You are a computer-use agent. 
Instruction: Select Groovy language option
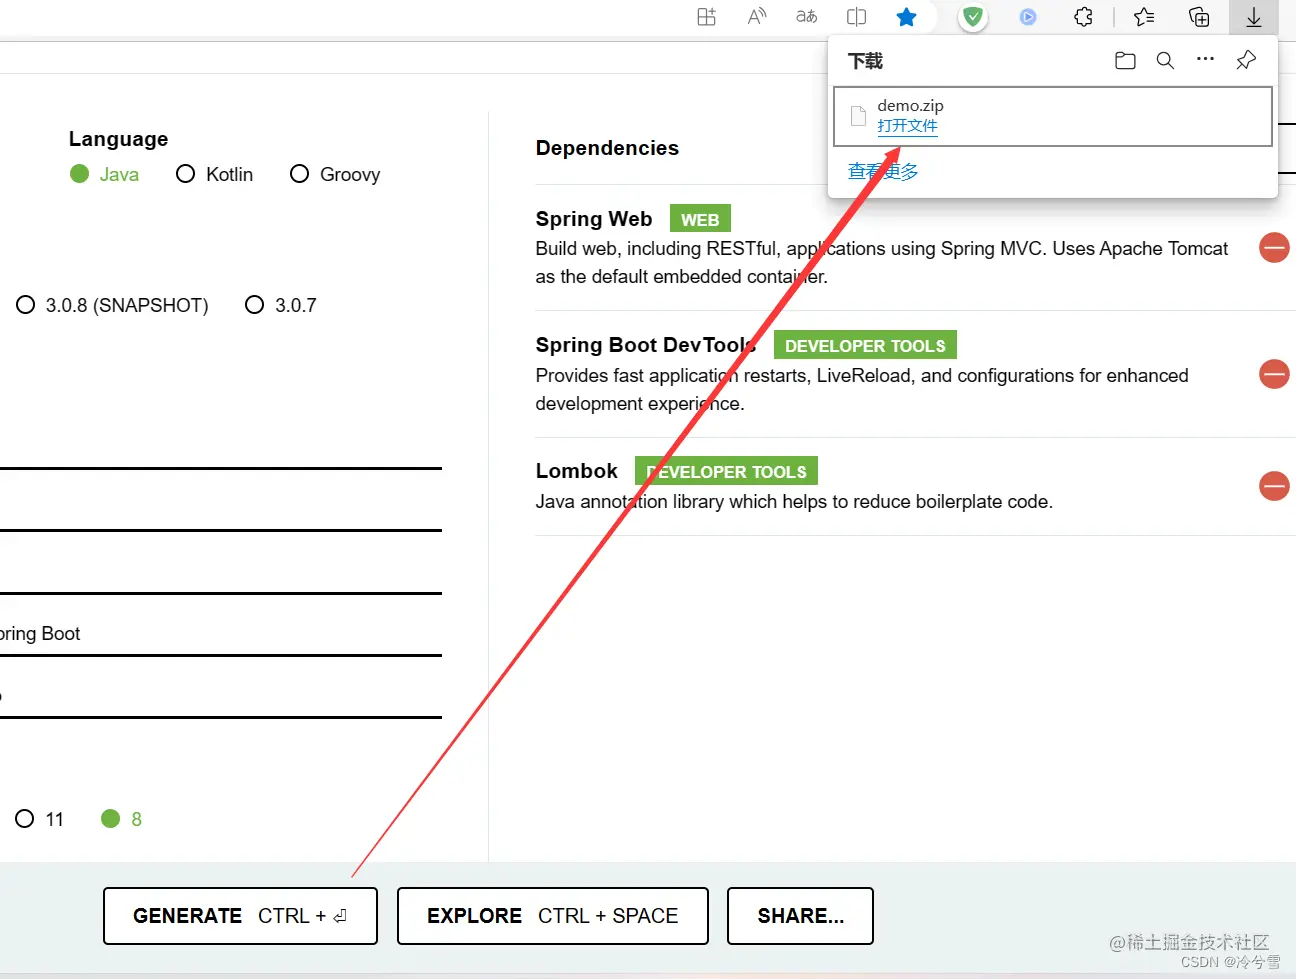(x=335, y=174)
